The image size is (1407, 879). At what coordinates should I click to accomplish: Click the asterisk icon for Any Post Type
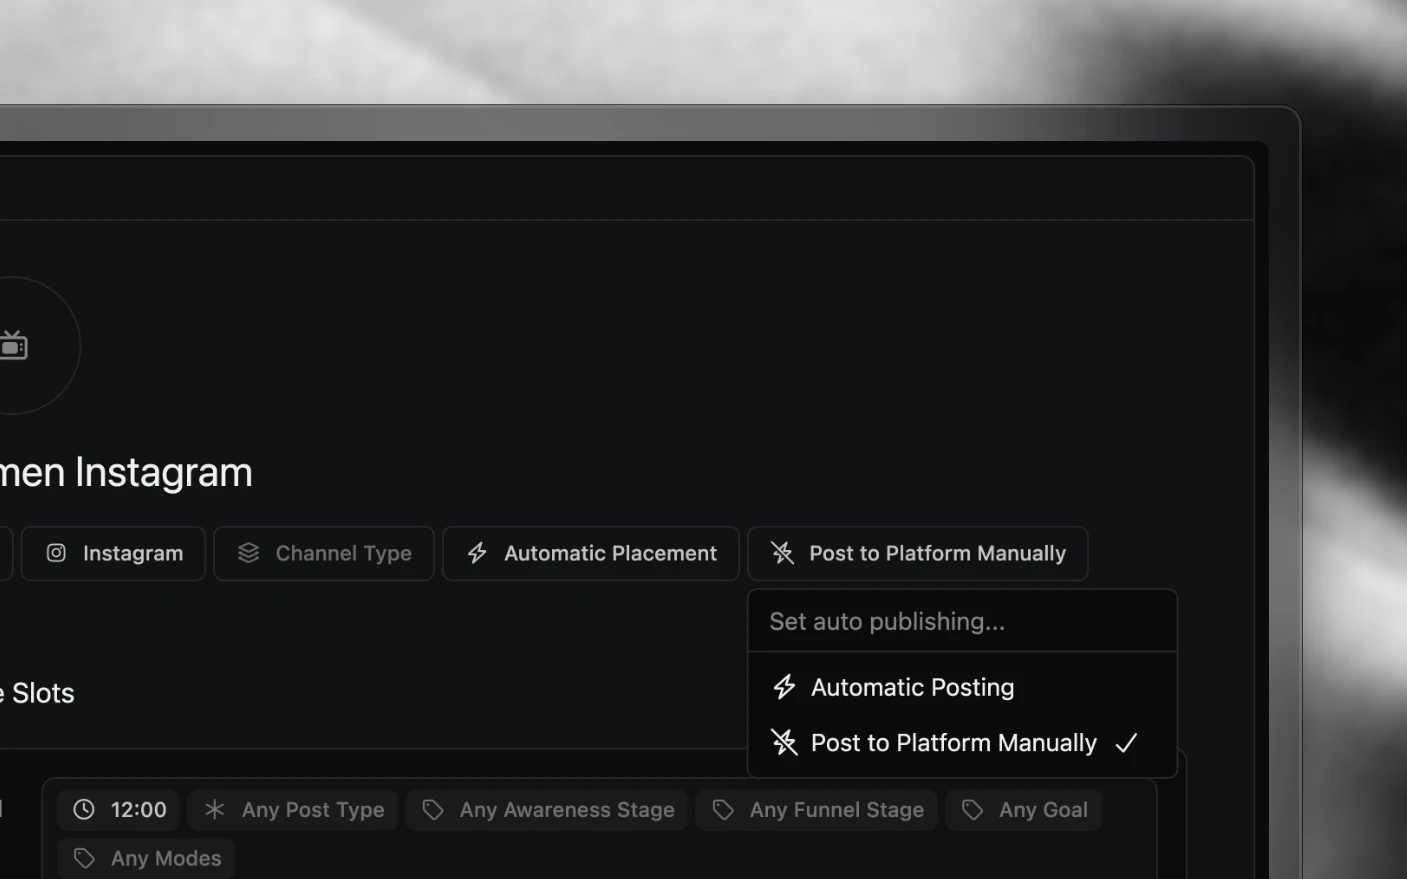point(214,810)
